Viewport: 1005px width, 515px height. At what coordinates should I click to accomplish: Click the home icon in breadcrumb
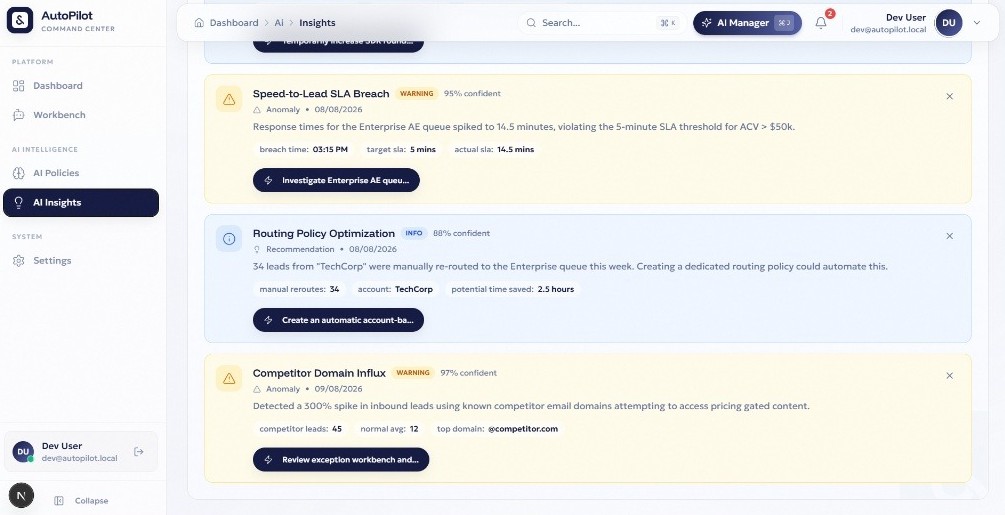tap(199, 22)
